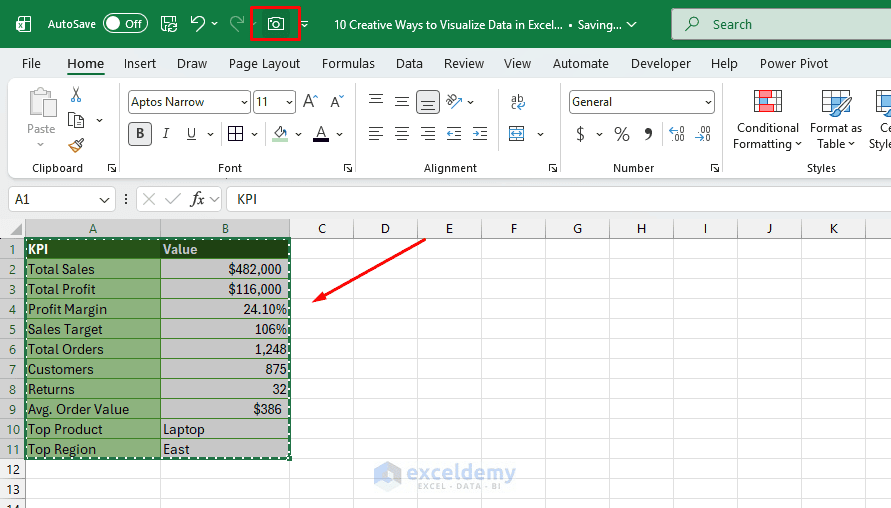Click the Undo arrow icon
The height and width of the screenshot is (508, 891).
pyautogui.click(x=197, y=23)
